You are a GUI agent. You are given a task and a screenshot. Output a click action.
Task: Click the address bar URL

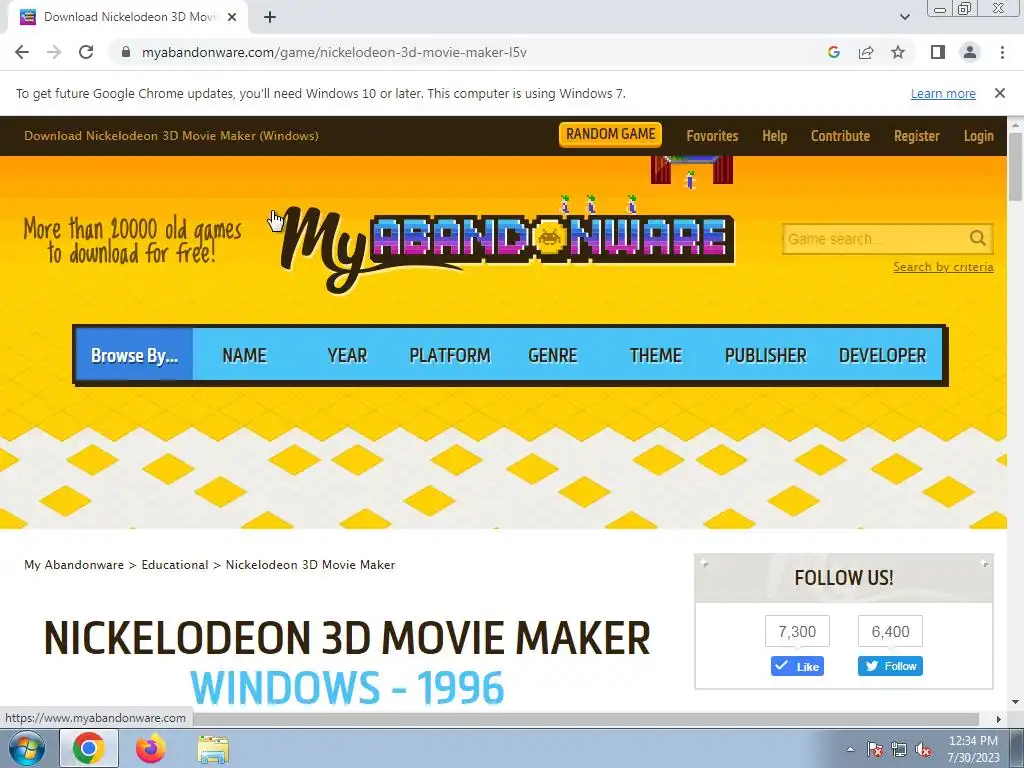tap(334, 52)
